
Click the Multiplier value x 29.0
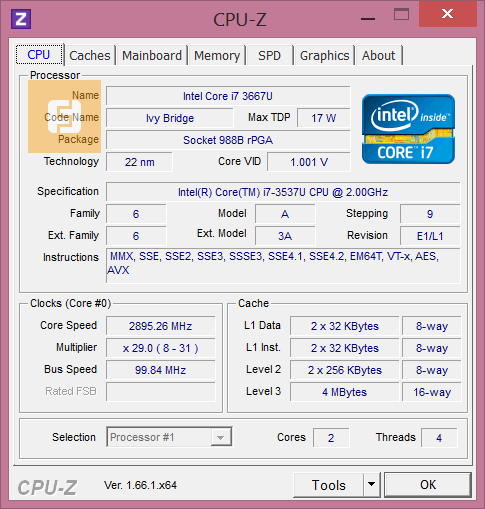tap(161, 348)
